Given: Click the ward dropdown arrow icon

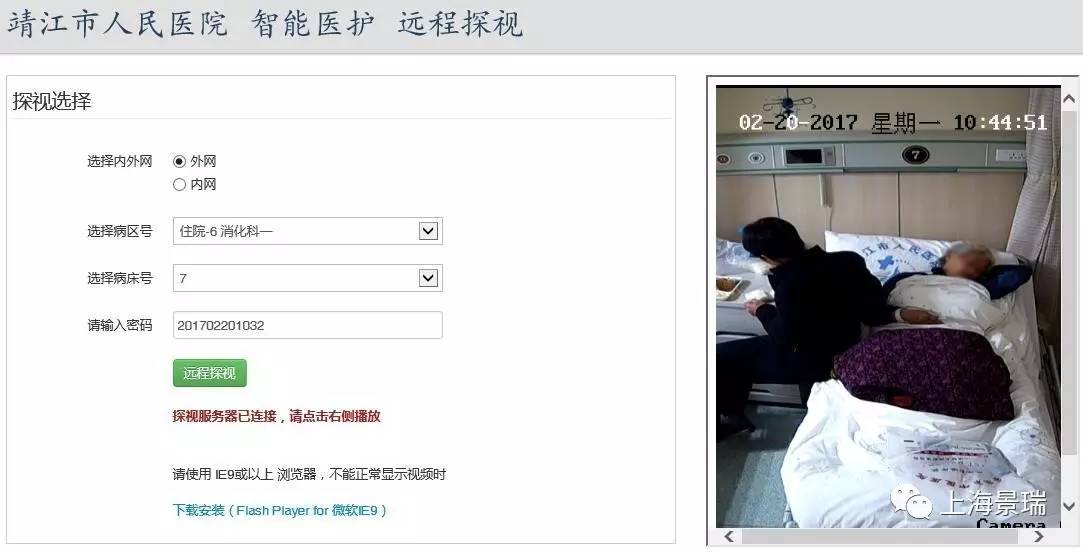Looking at the screenshot, I should (428, 231).
